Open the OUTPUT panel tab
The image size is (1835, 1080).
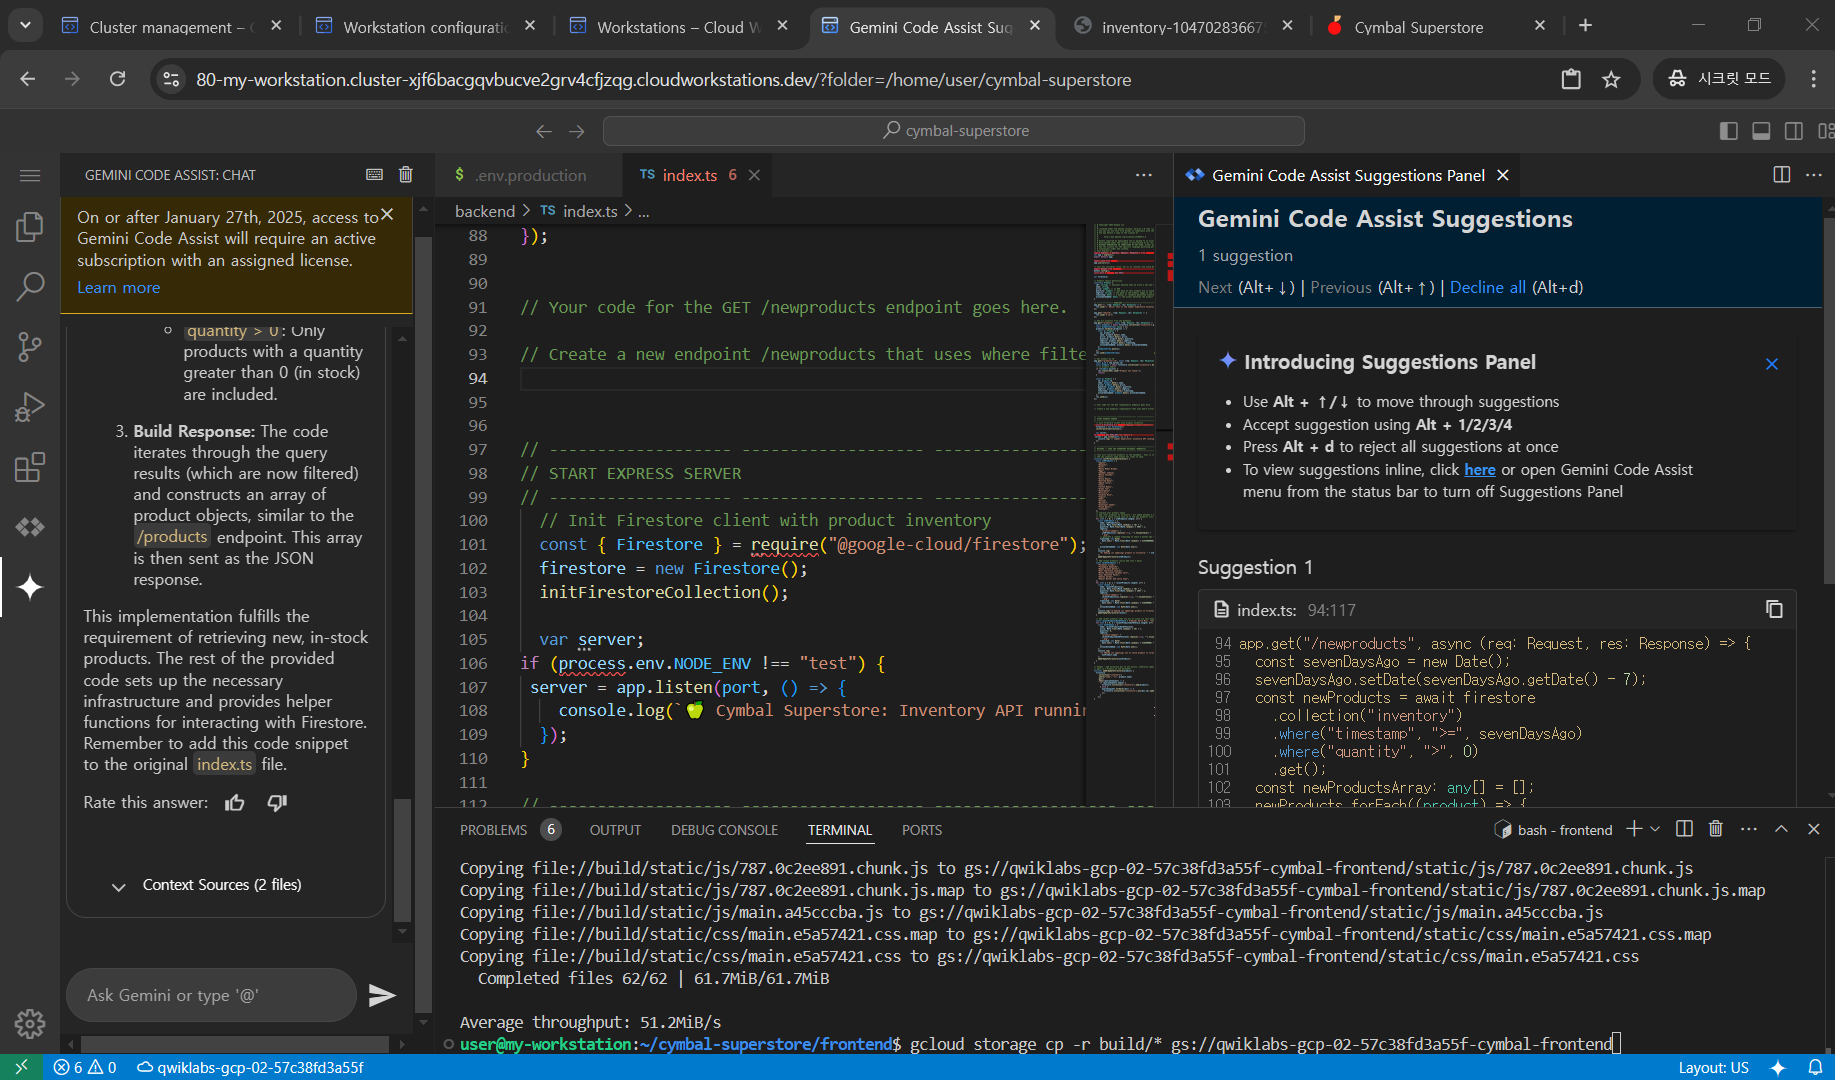[615, 830]
